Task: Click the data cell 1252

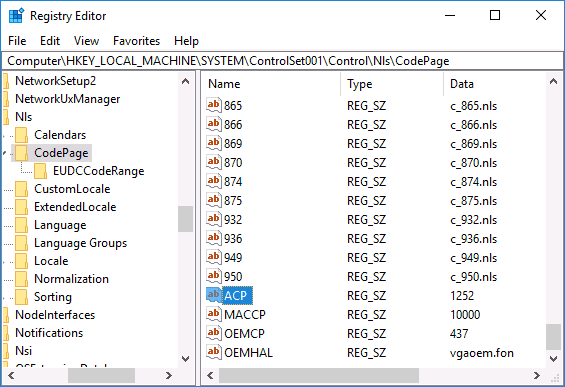Action: pos(462,296)
